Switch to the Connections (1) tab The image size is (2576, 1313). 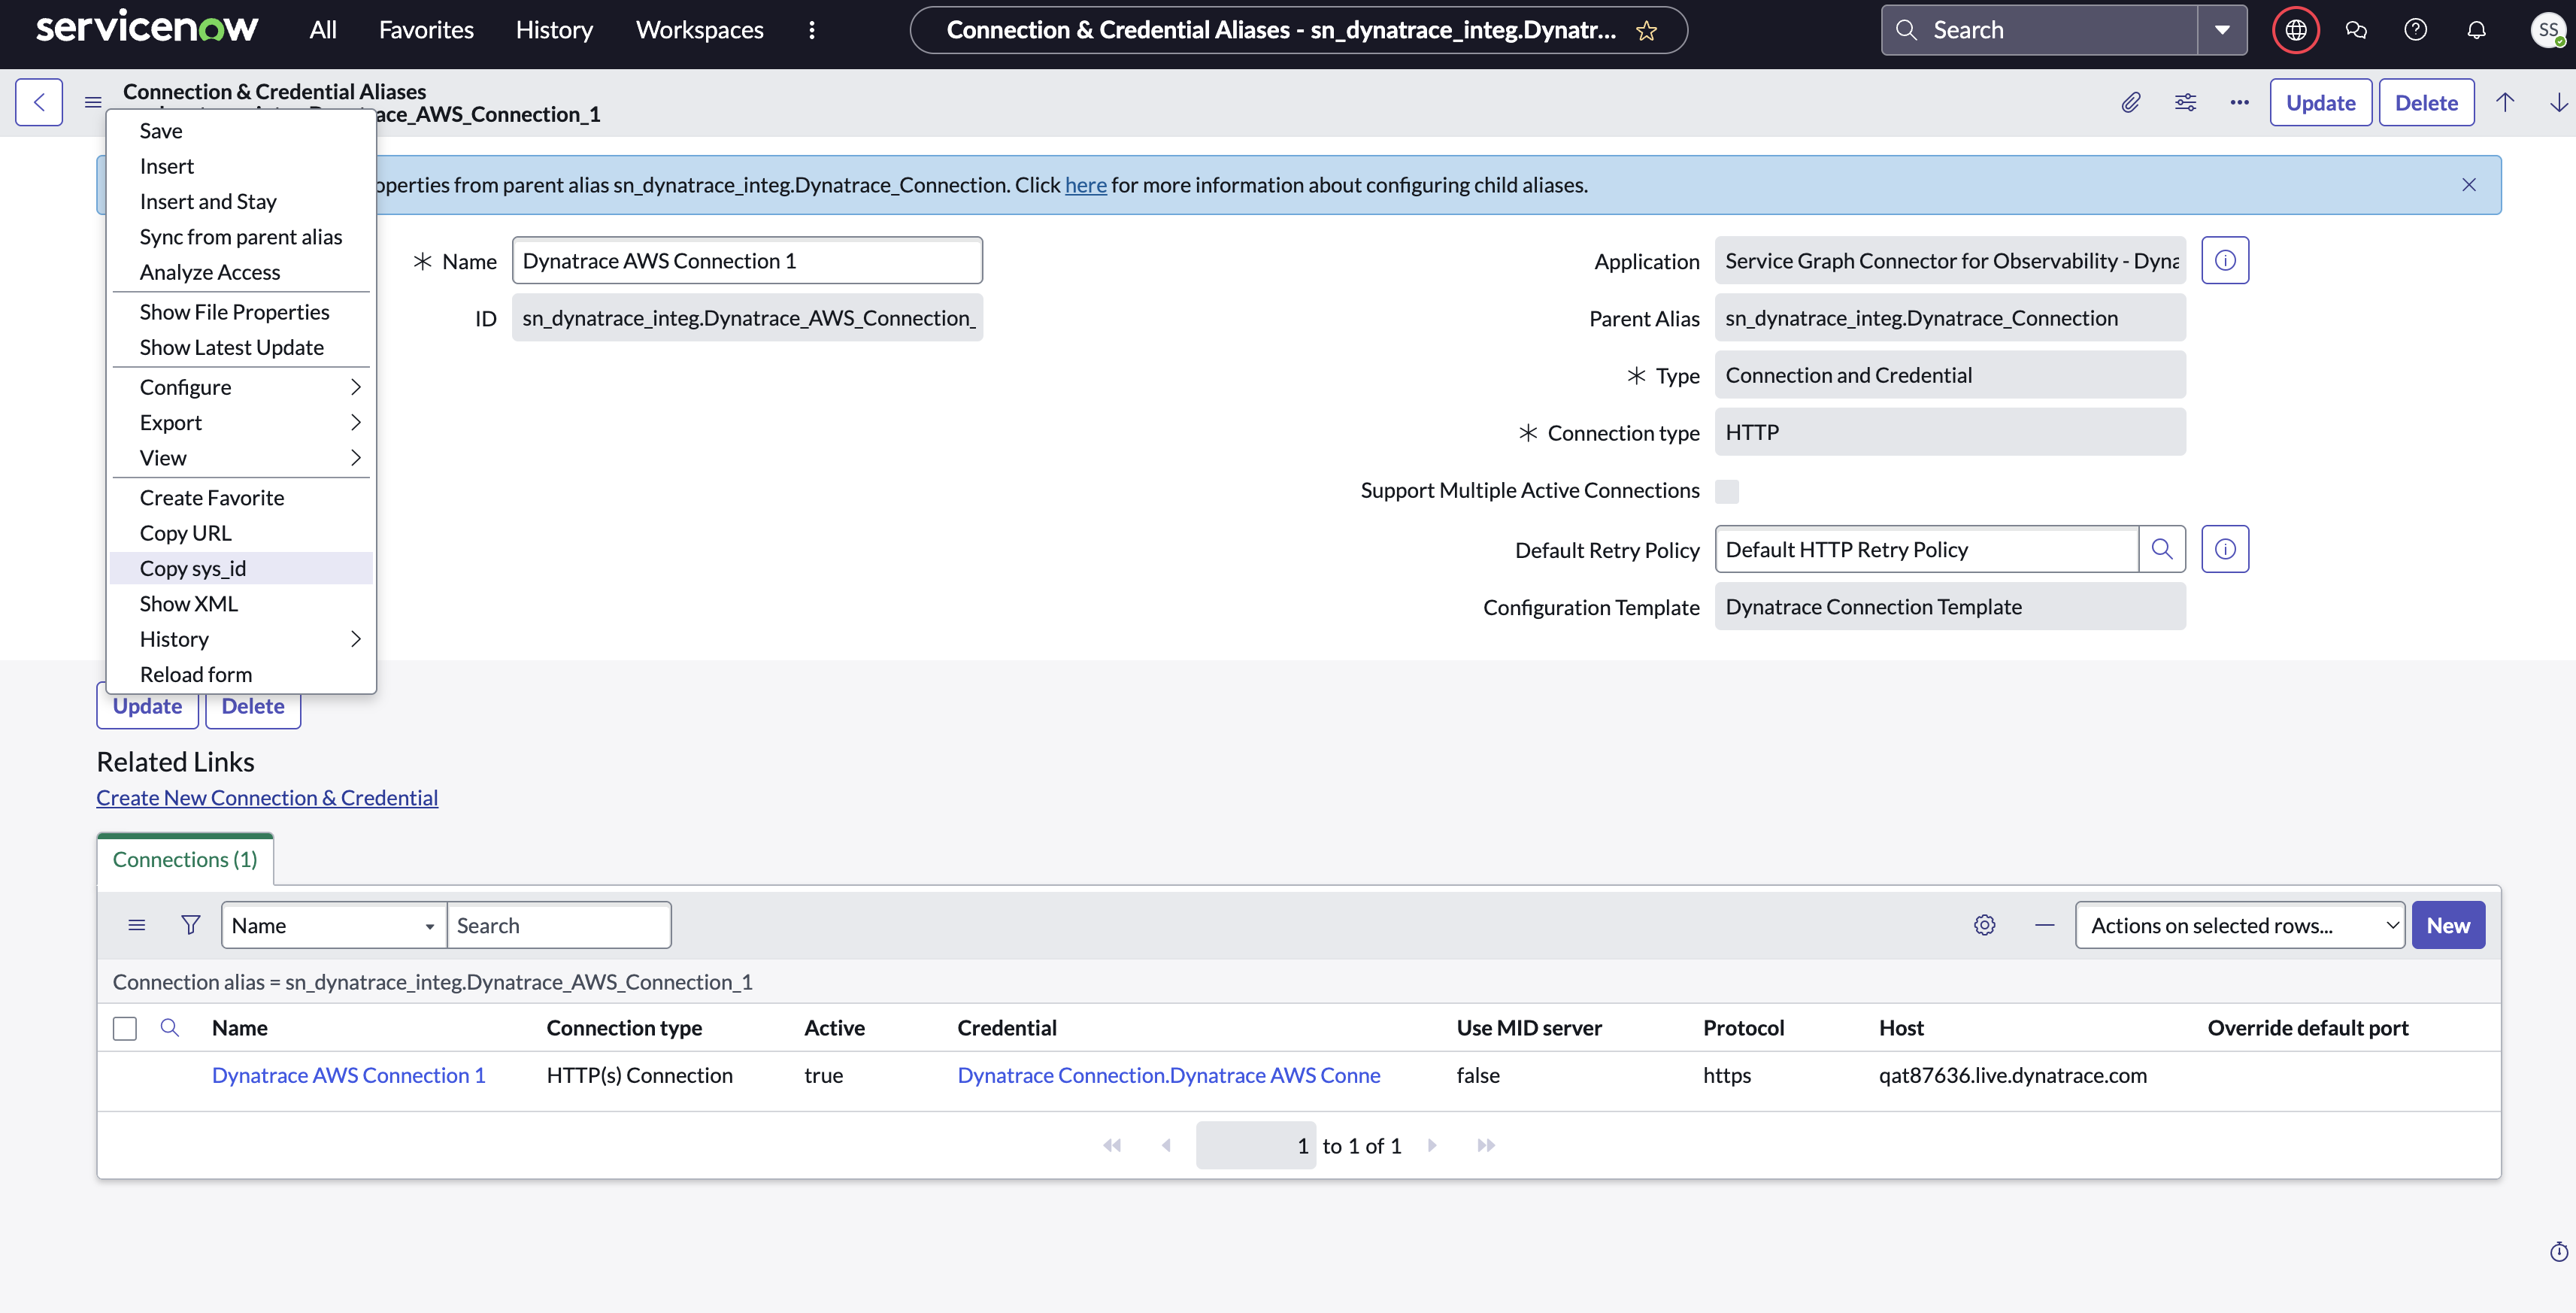click(185, 859)
